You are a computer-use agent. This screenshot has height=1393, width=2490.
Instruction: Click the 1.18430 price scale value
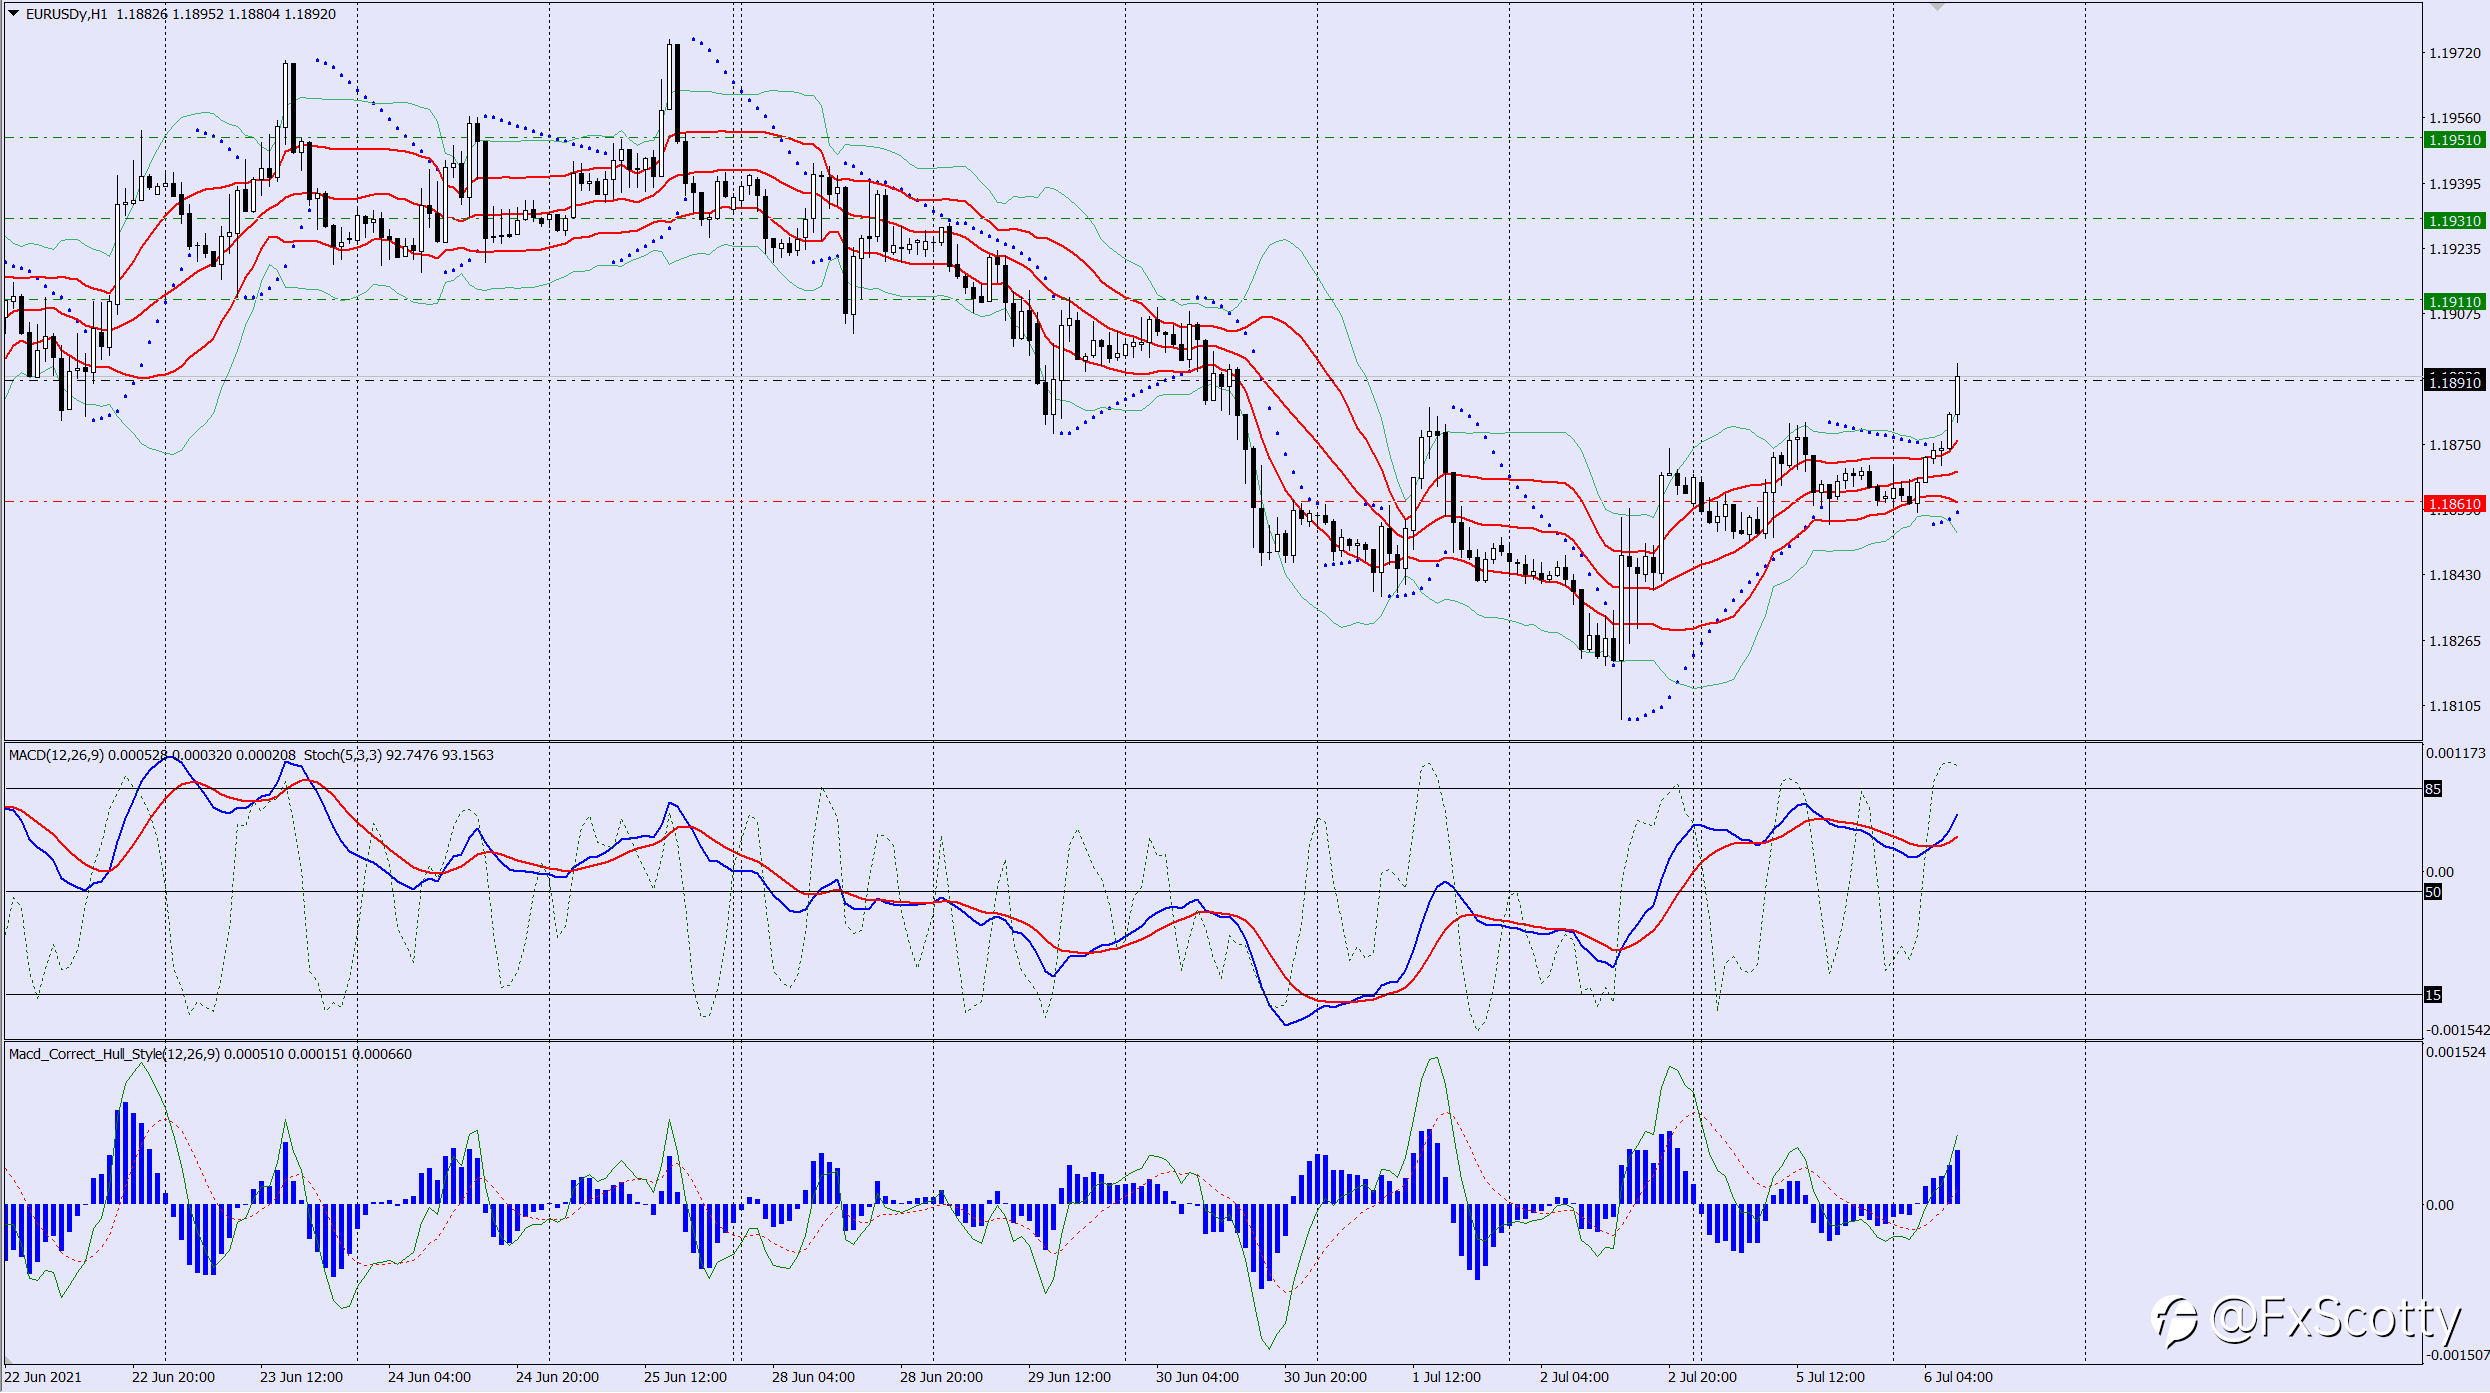coord(2455,575)
